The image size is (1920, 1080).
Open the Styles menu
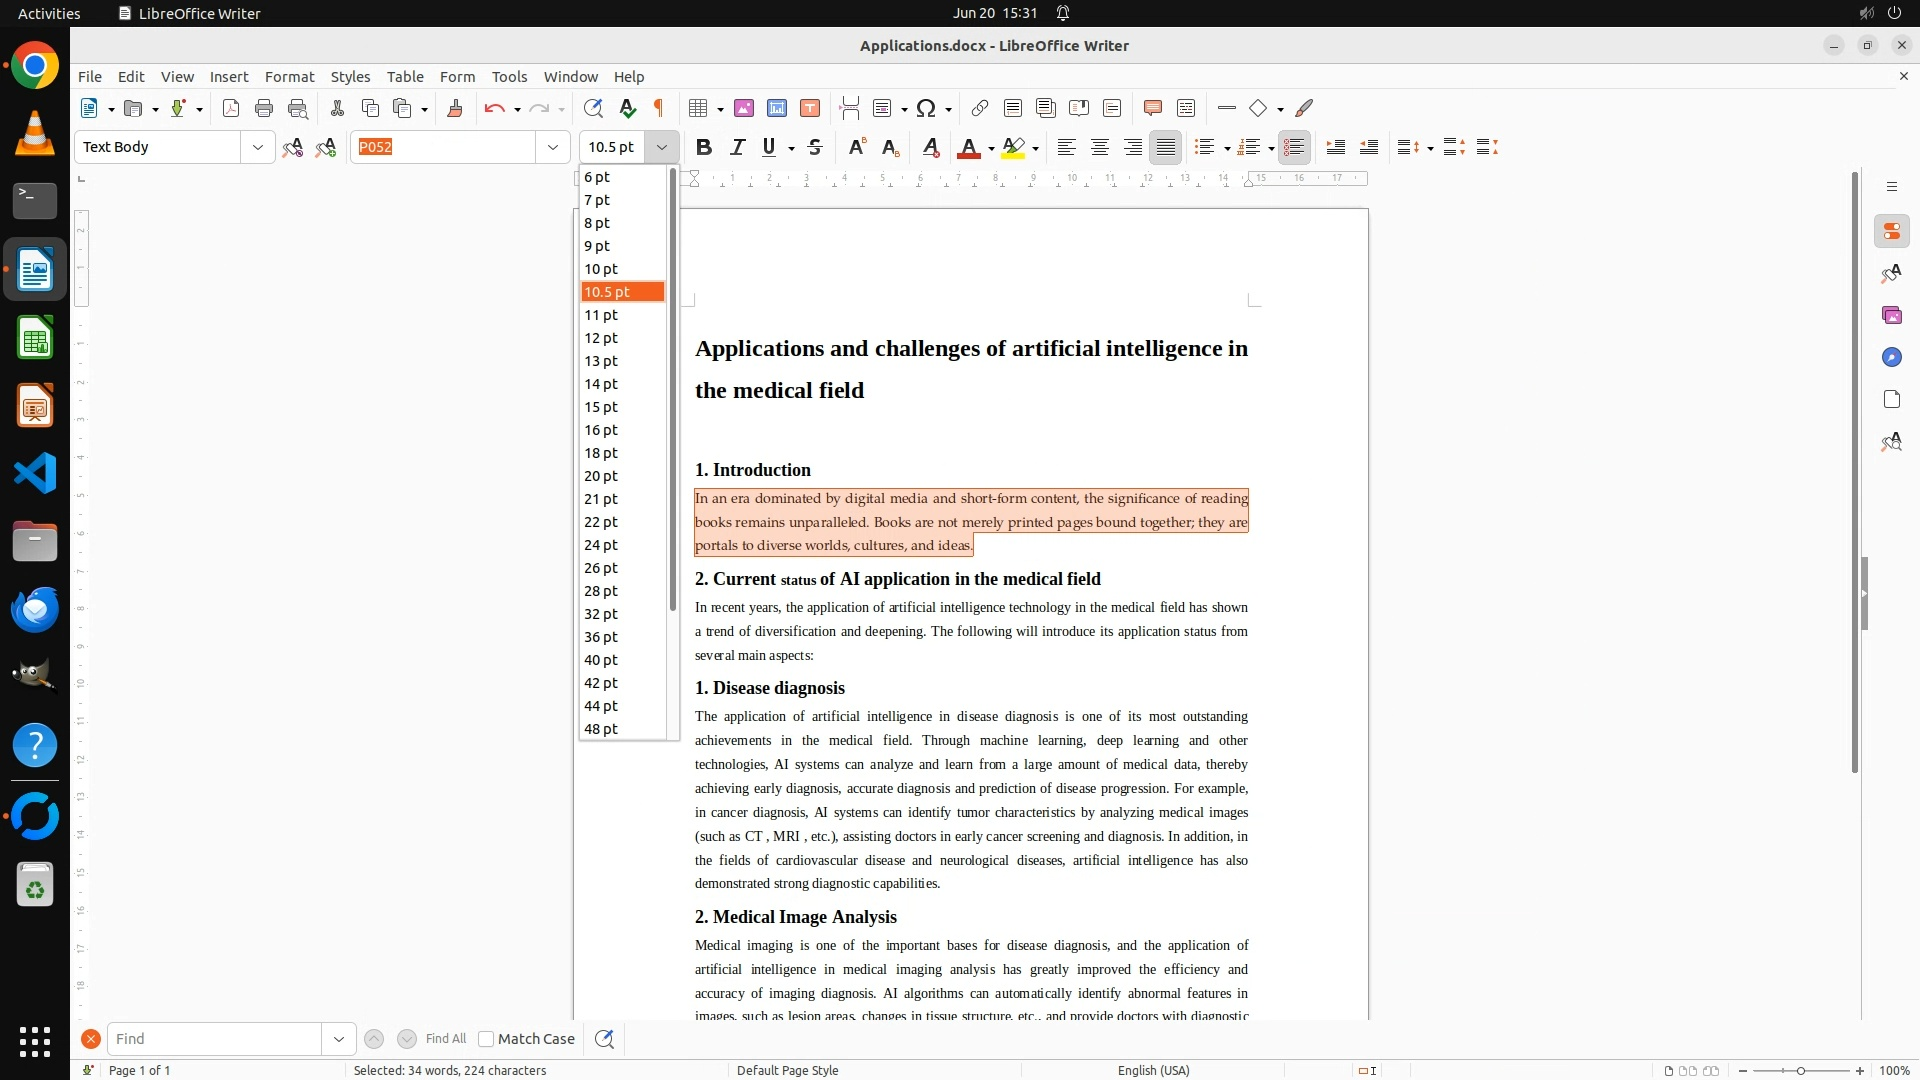[x=350, y=77]
